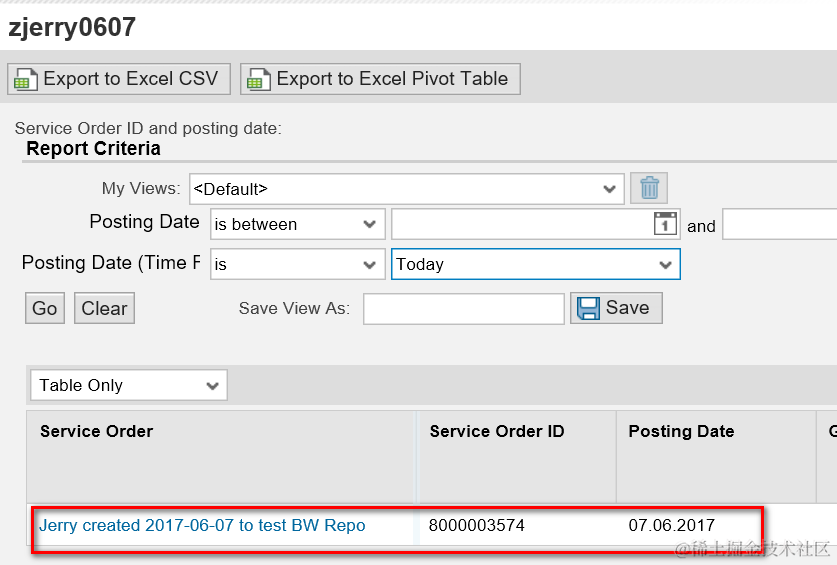Open the 'Jerry created 2017-06-07 to test BW Repo' link
837x565 pixels.
click(202, 525)
